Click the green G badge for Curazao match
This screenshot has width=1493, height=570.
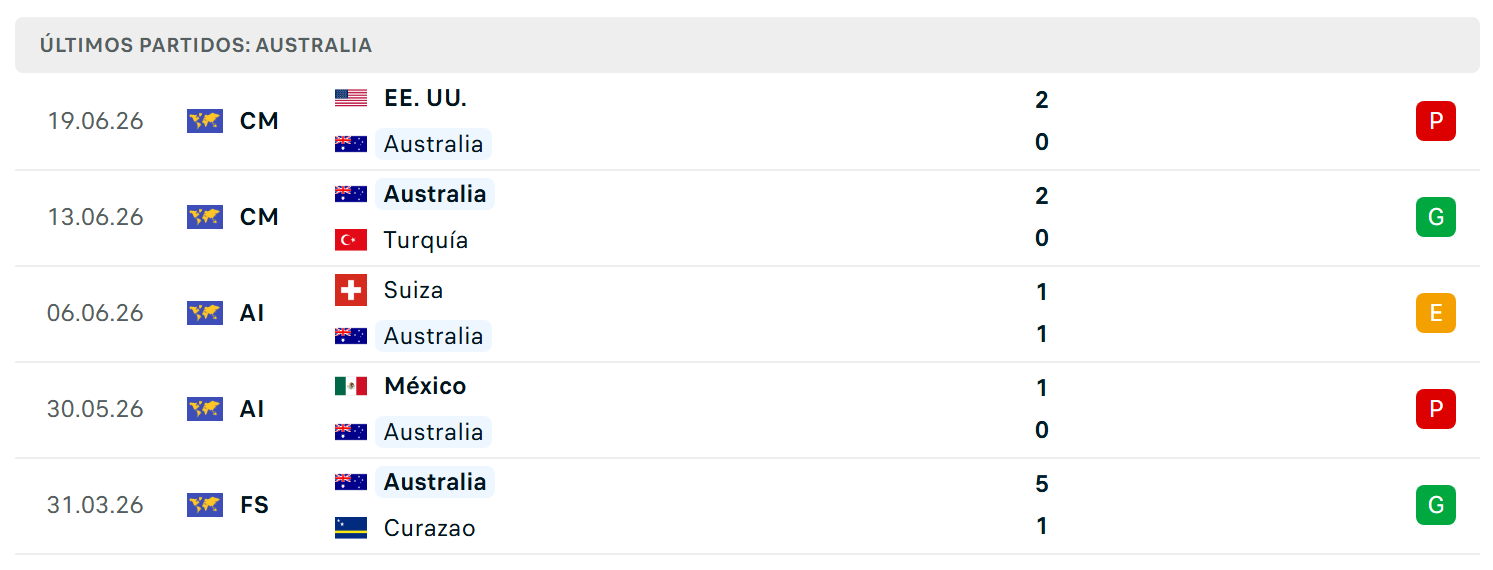1436,505
